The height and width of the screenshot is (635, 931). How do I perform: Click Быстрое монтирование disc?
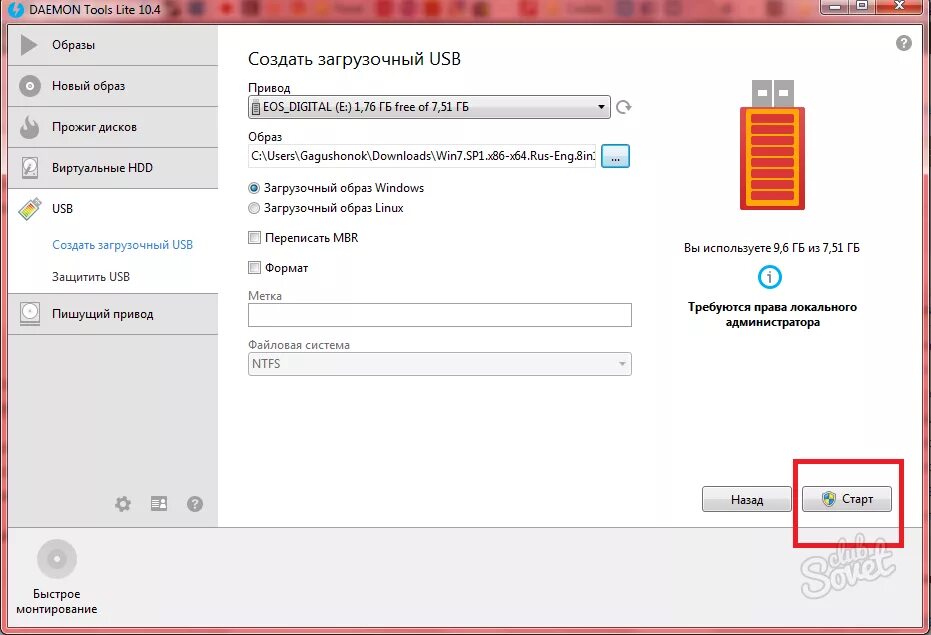57,559
